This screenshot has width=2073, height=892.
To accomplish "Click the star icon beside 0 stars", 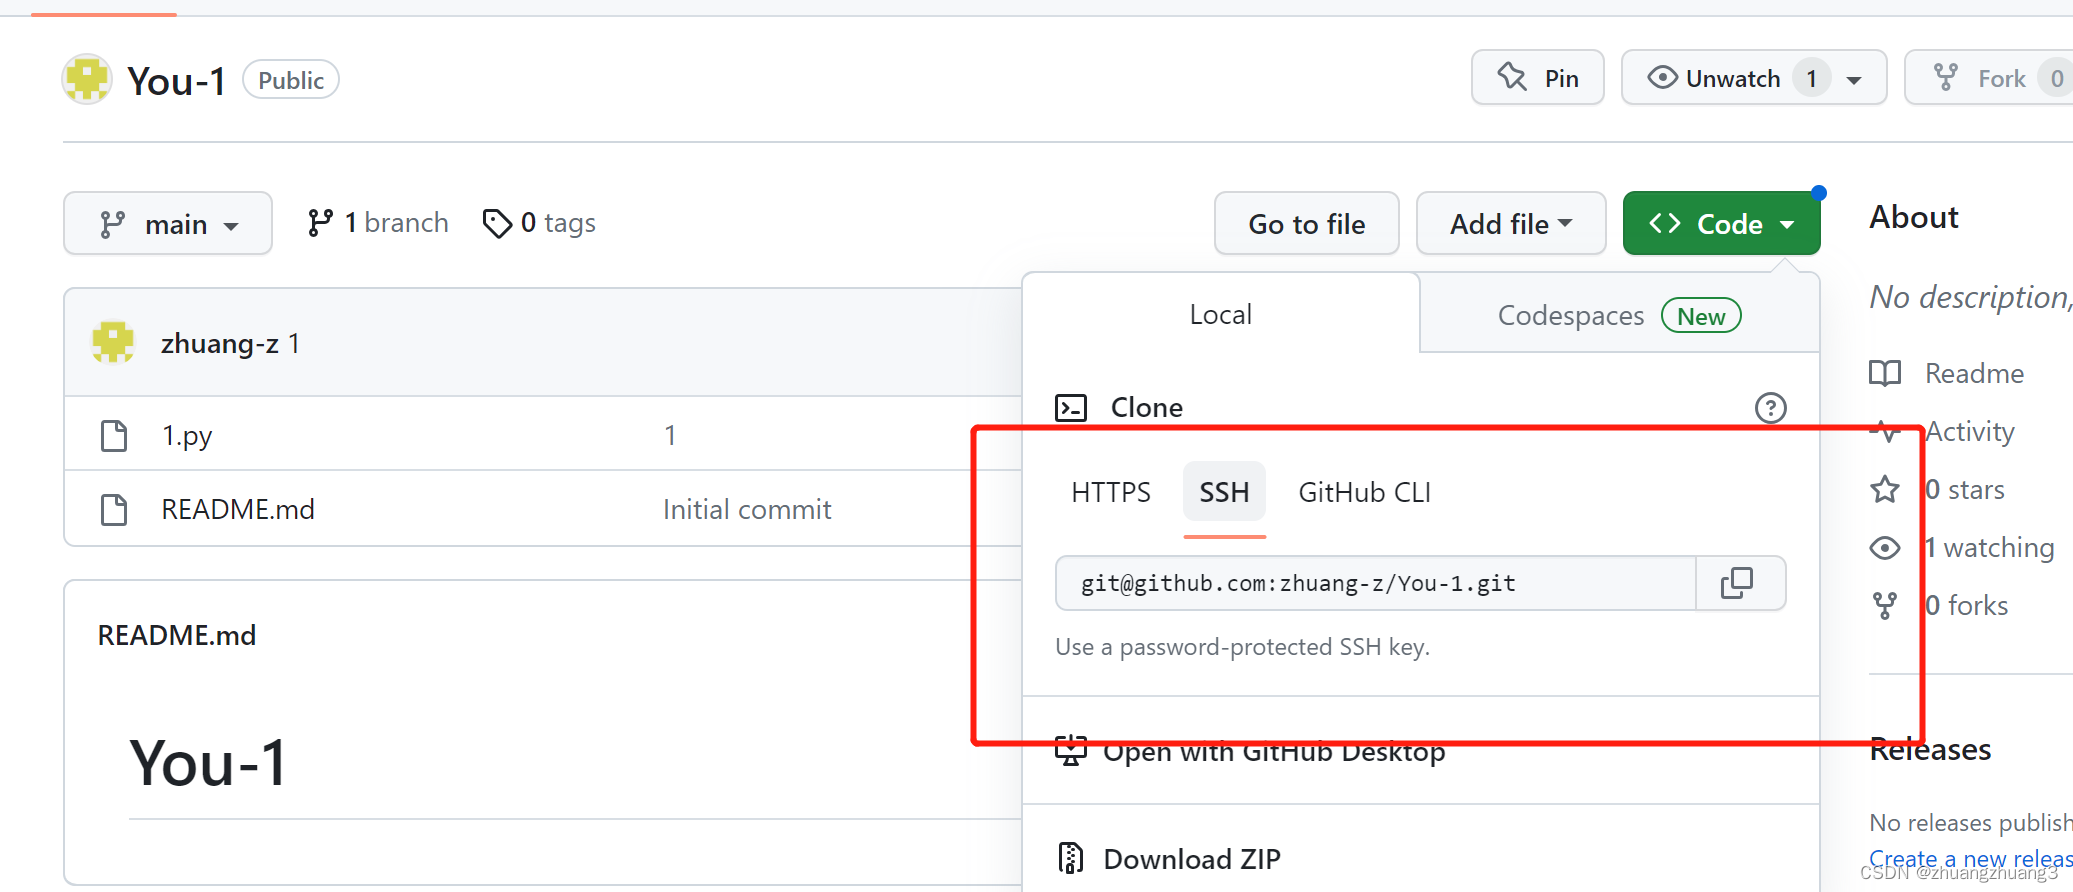I will pyautogui.click(x=1885, y=489).
